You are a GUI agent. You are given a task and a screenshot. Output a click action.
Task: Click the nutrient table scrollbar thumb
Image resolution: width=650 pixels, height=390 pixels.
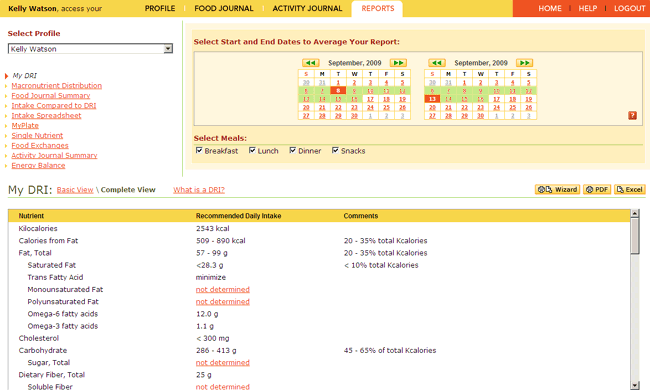635,236
